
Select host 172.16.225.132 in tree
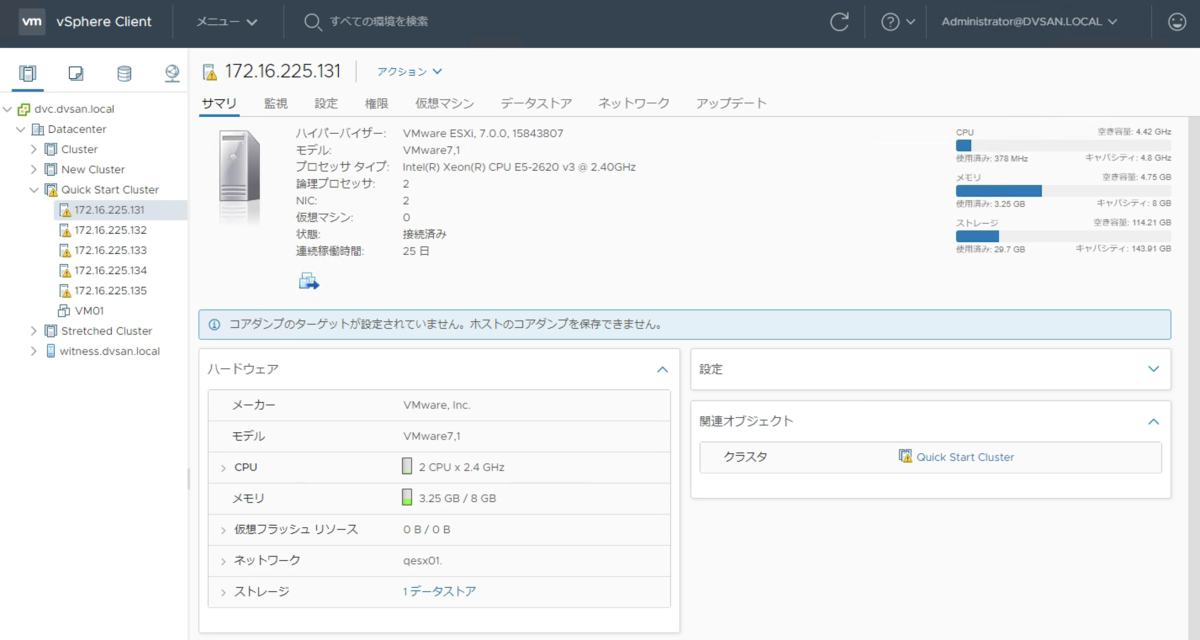click(110, 230)
